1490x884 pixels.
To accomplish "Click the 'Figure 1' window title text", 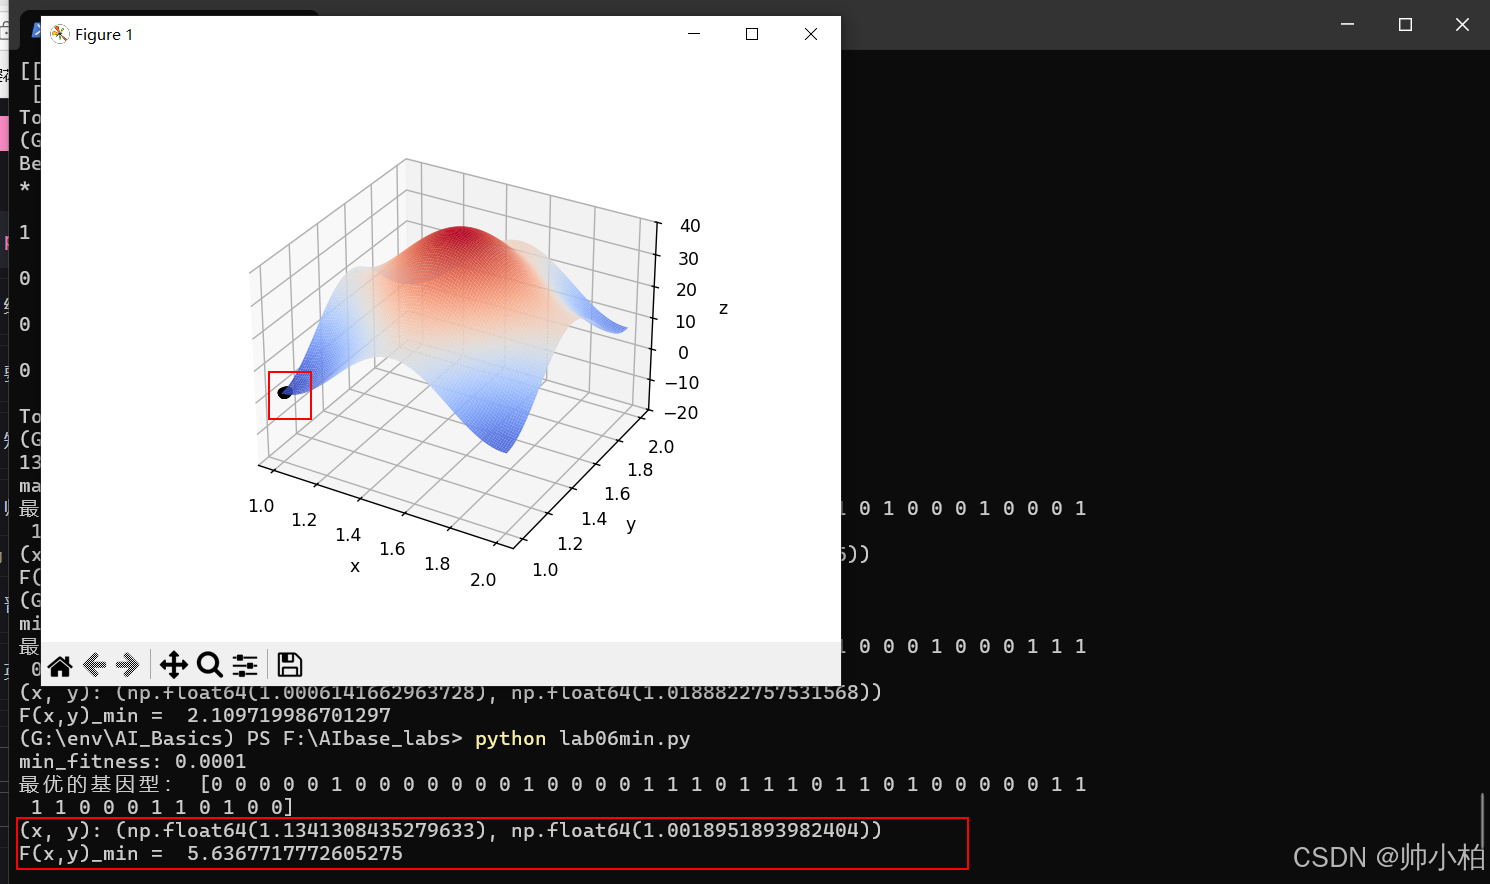I will pyautogui.click(x=104, y=34).
